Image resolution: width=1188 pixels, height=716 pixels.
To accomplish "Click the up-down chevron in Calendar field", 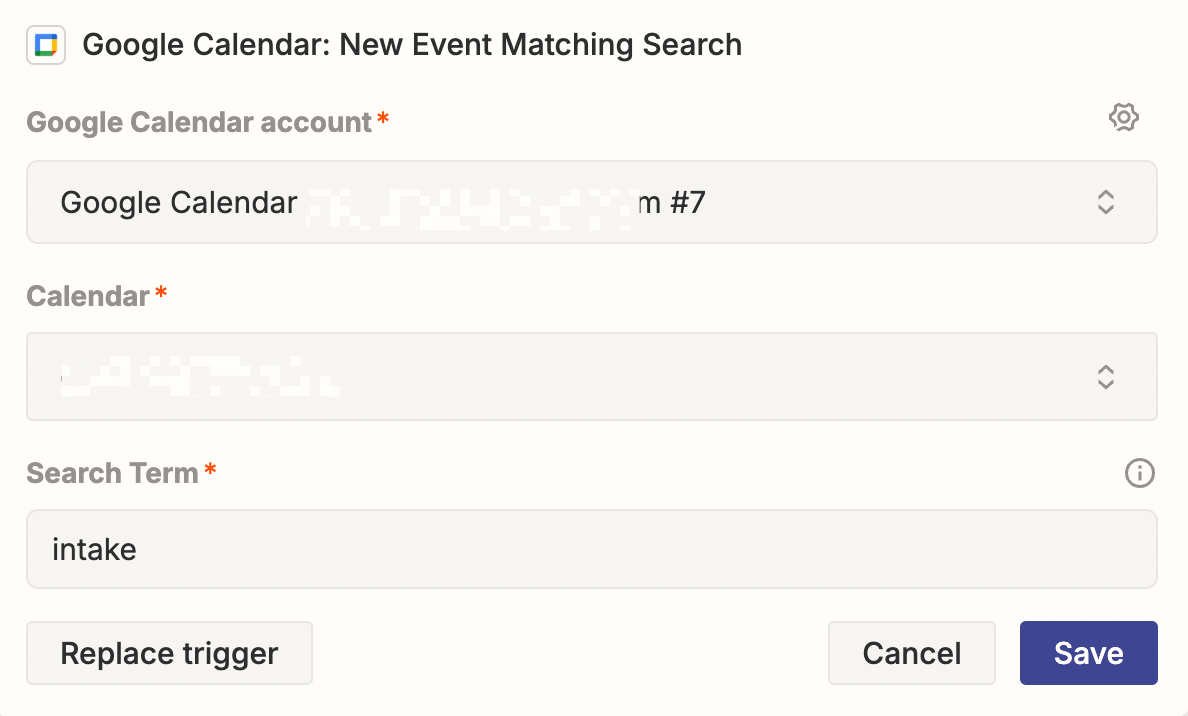I will tap(1105, 377).
